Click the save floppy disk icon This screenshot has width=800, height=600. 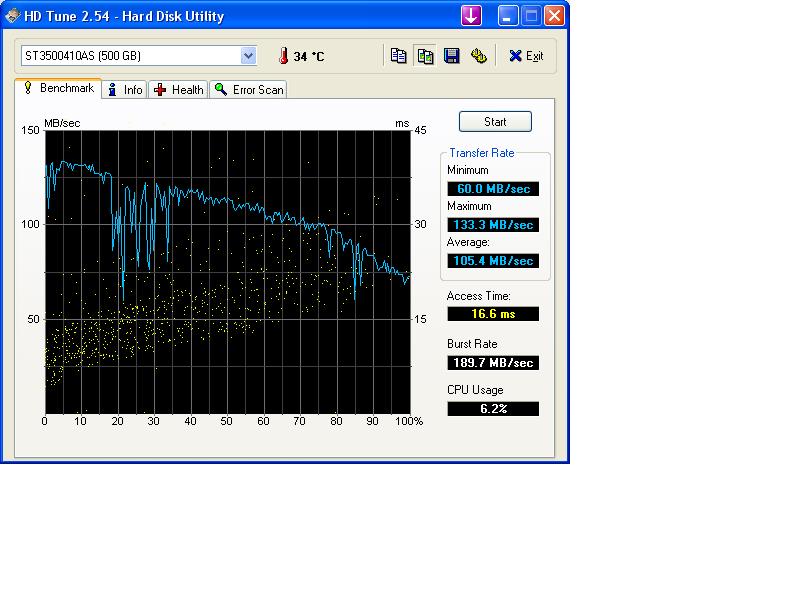(452, 56)
